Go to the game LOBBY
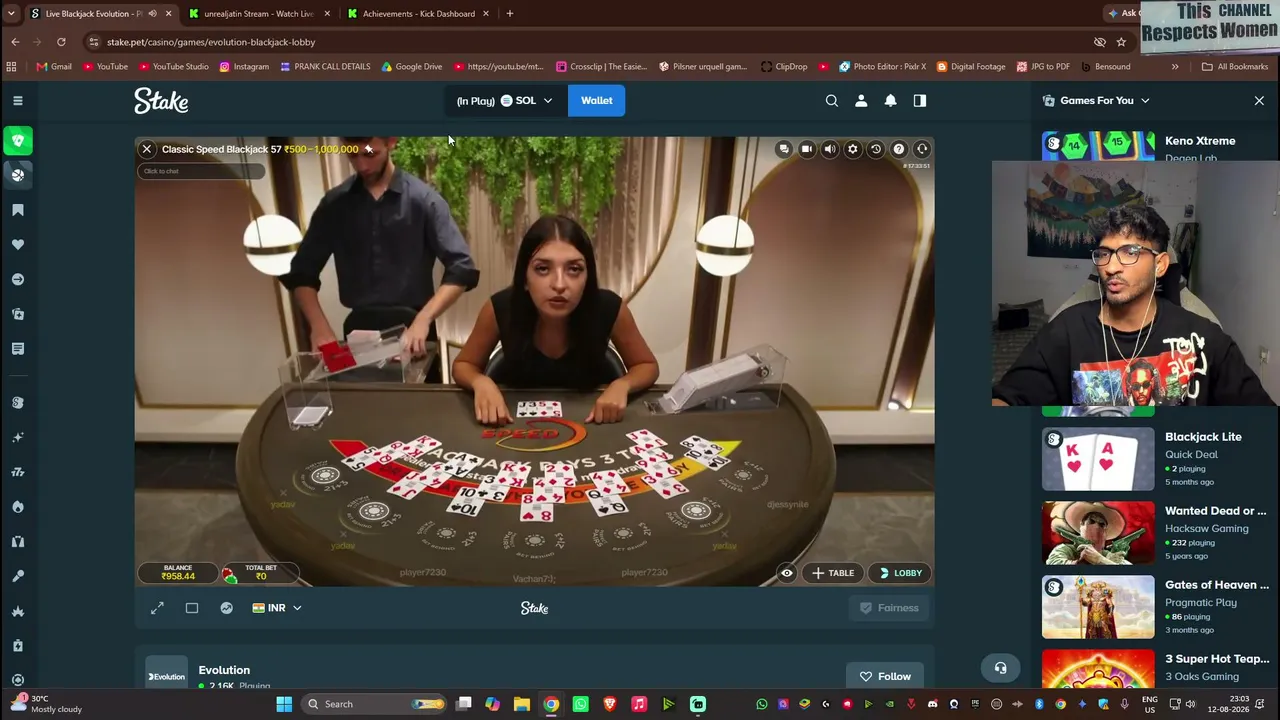 pos(900,573)
